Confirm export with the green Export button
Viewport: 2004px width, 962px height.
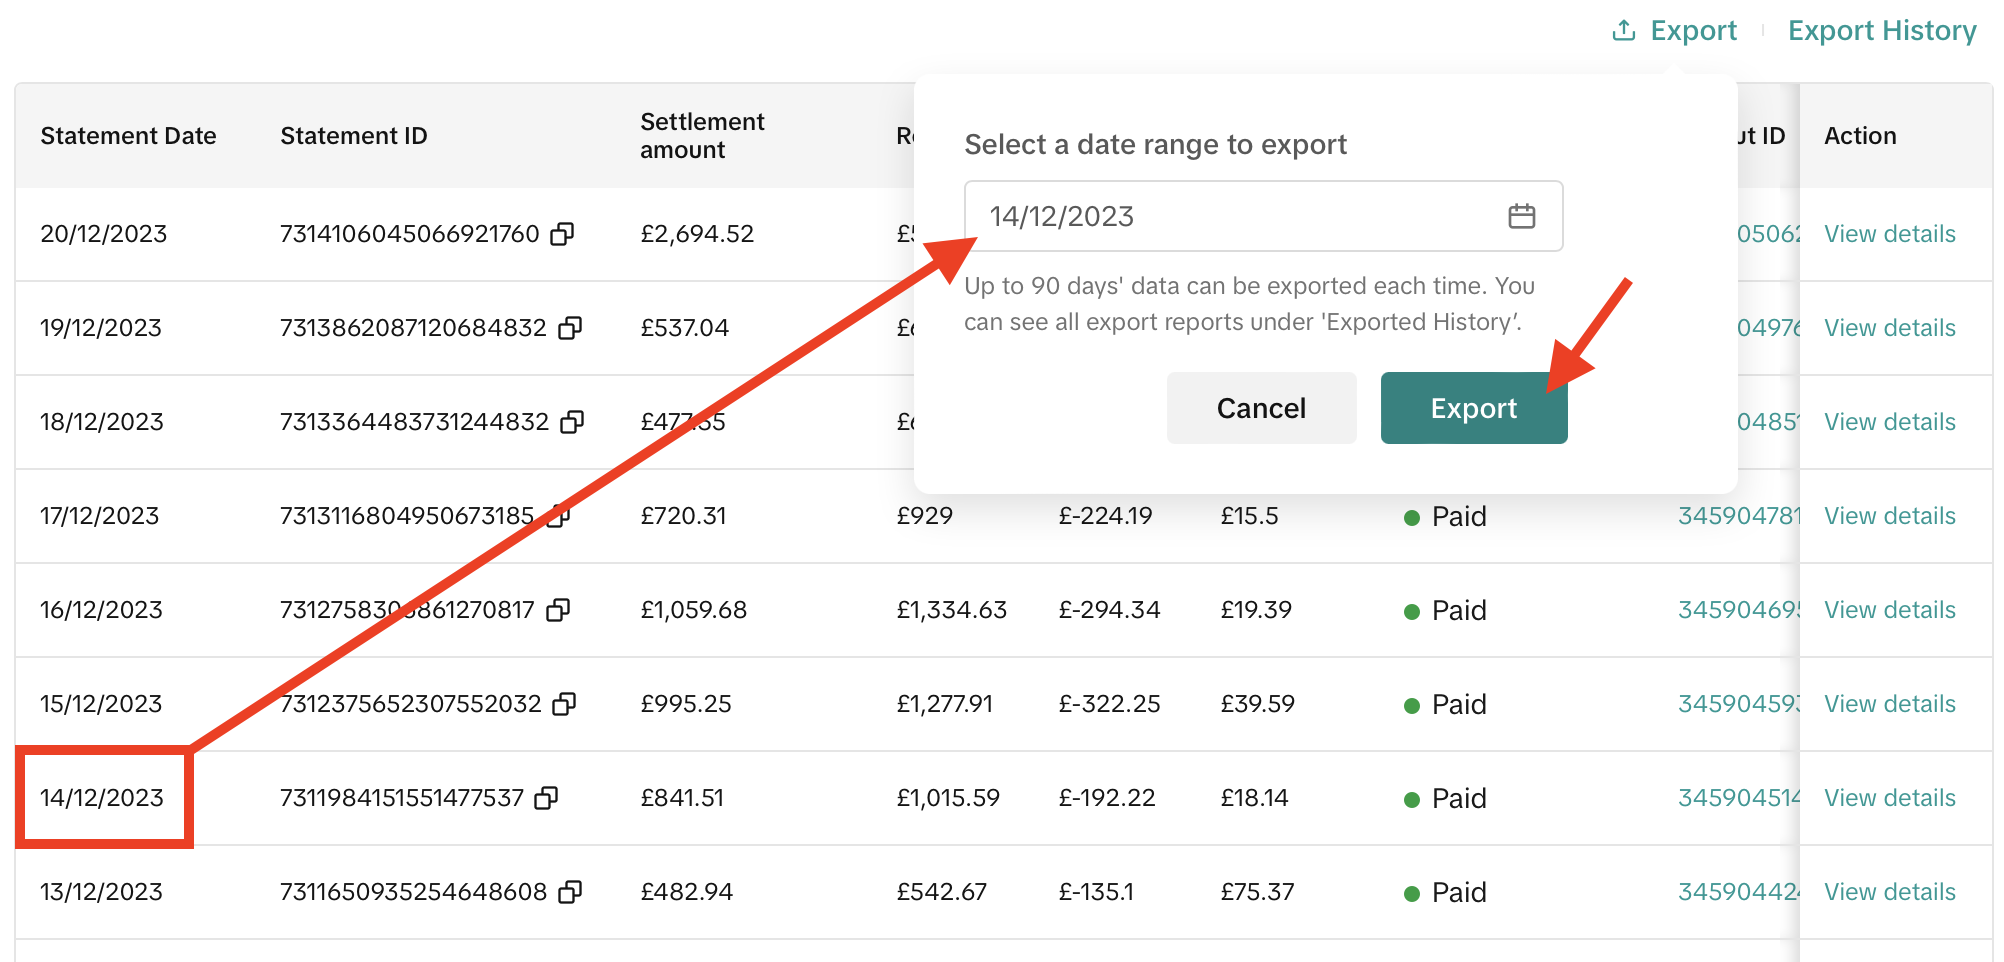pyautogui.click(x=1473, y=408)
